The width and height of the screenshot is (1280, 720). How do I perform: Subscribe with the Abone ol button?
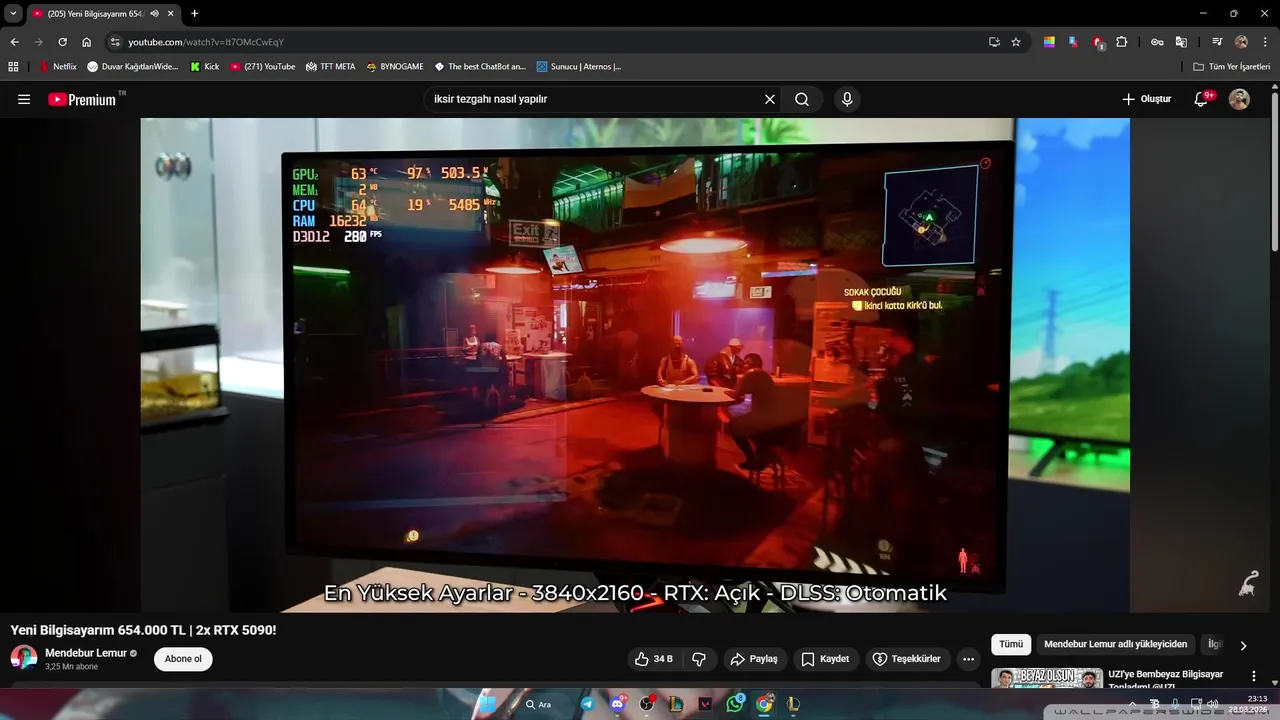point(183,659)
